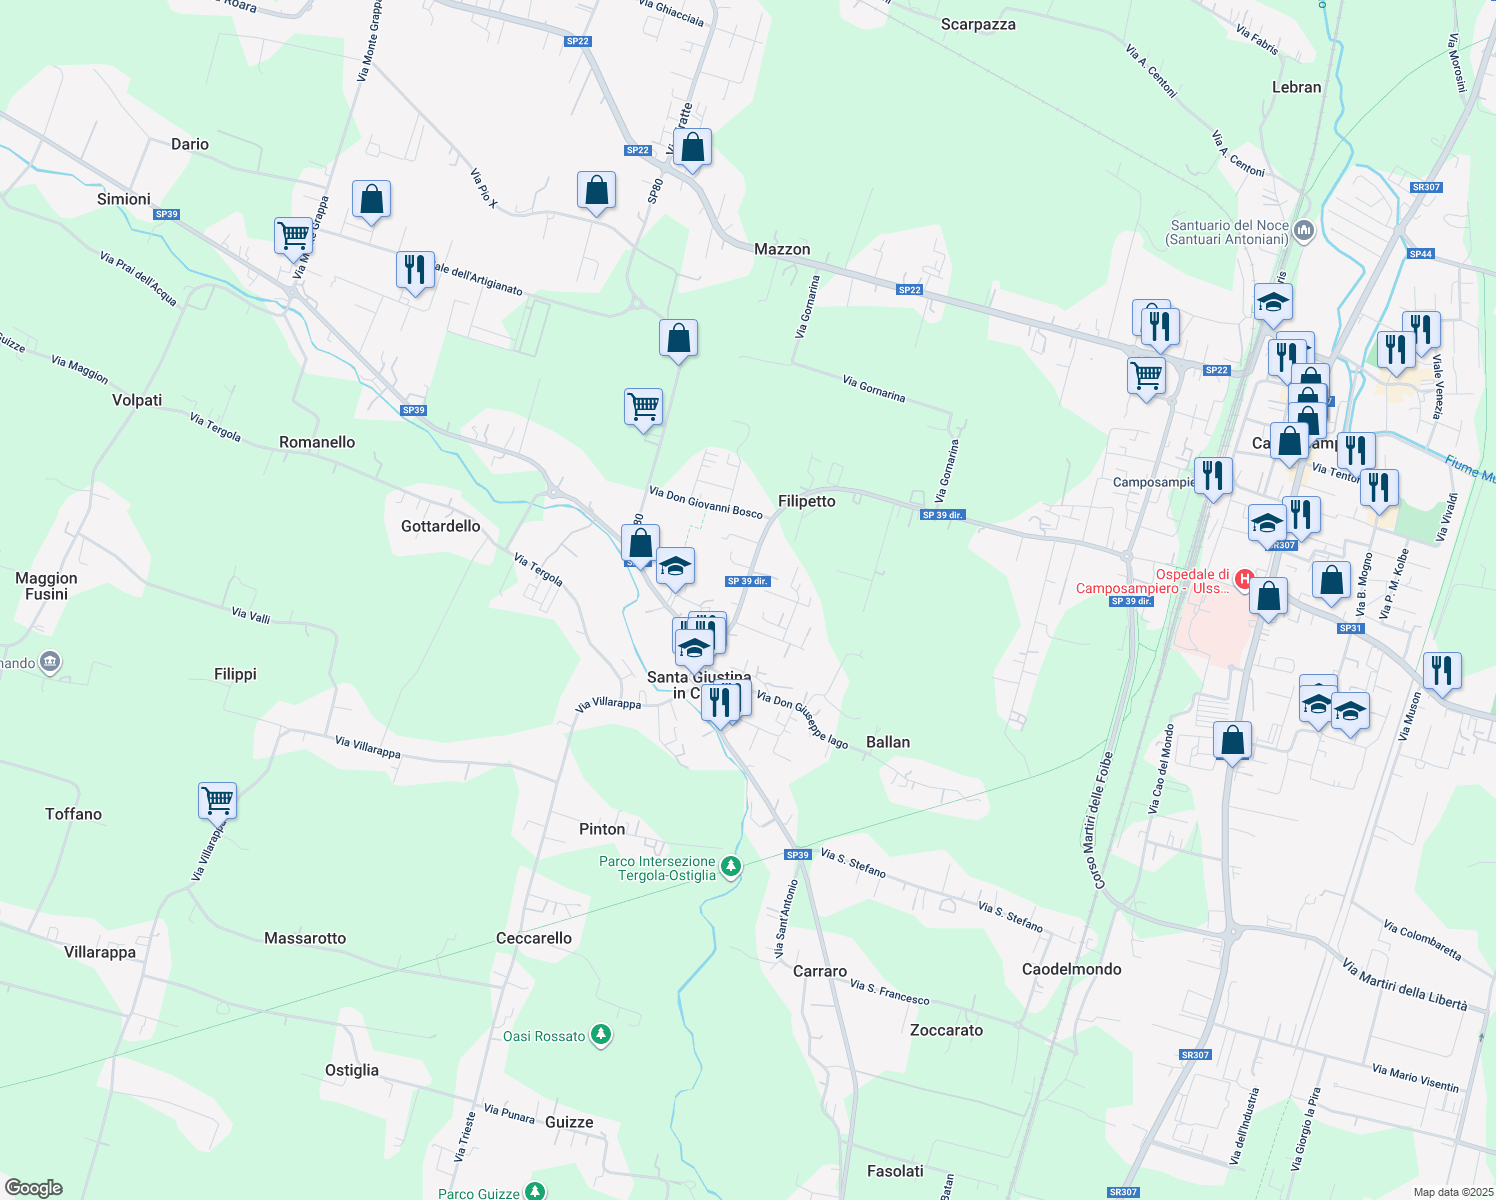Viewport: 1496px width, 1200px height.
Task: Select the shopping bag pin near Gottardello
Action: [x=640, y=545]
